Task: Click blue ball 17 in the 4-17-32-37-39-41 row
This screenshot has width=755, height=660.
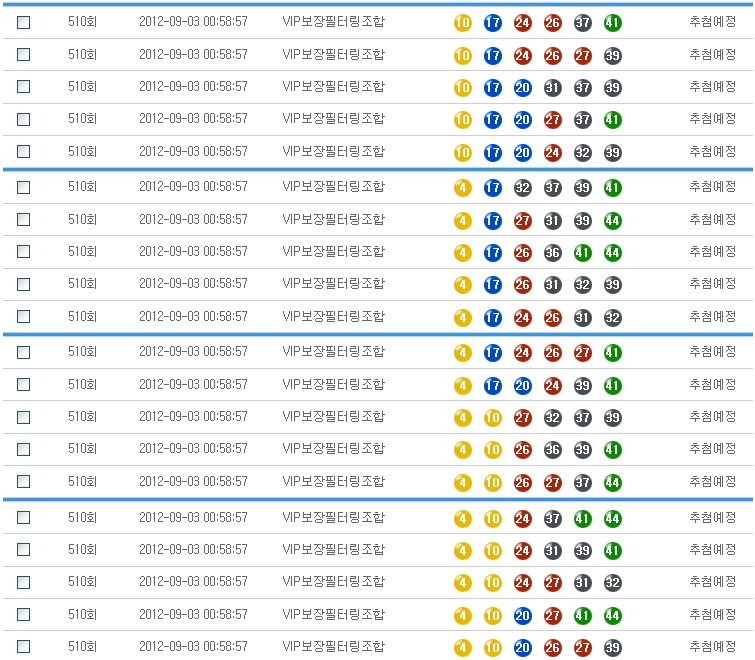Action: pyautogui.click(x=492, y=188)
